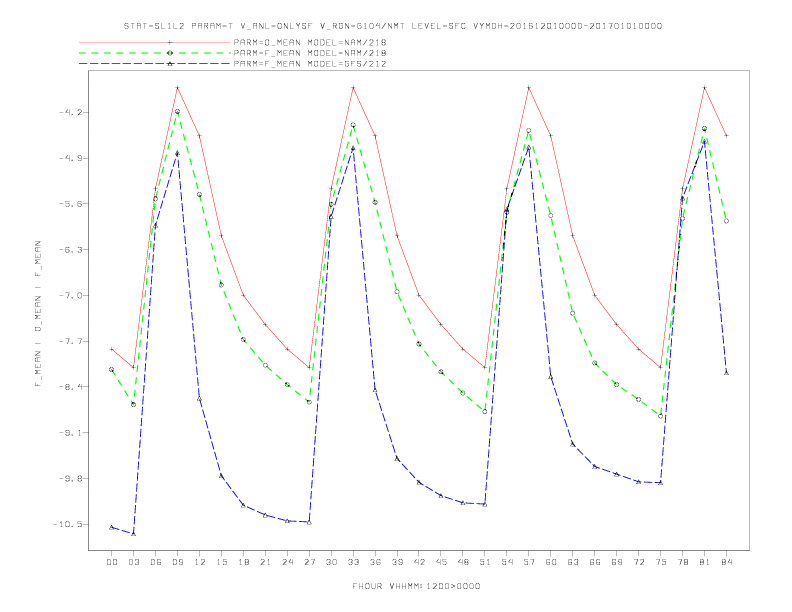The height and width of the screenshot is (612, 792).
Task: Click the chart title starting STAT=SL1L2
Action: [x=392, y=26]
